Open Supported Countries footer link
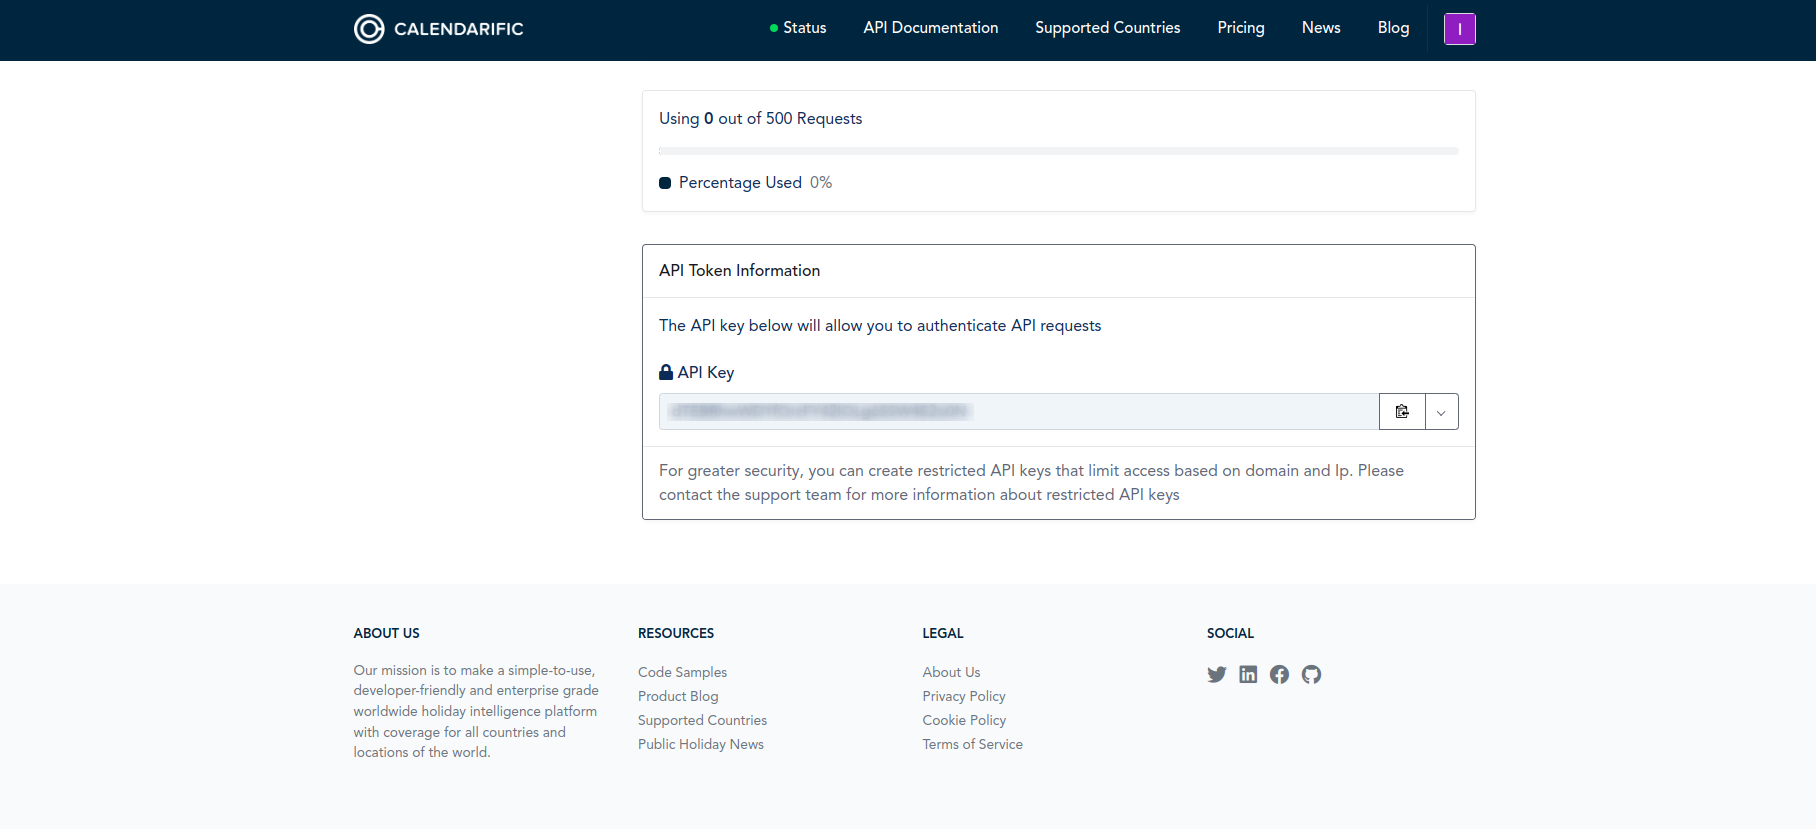This screenshot has width=1816, height=829. point(702,720)
